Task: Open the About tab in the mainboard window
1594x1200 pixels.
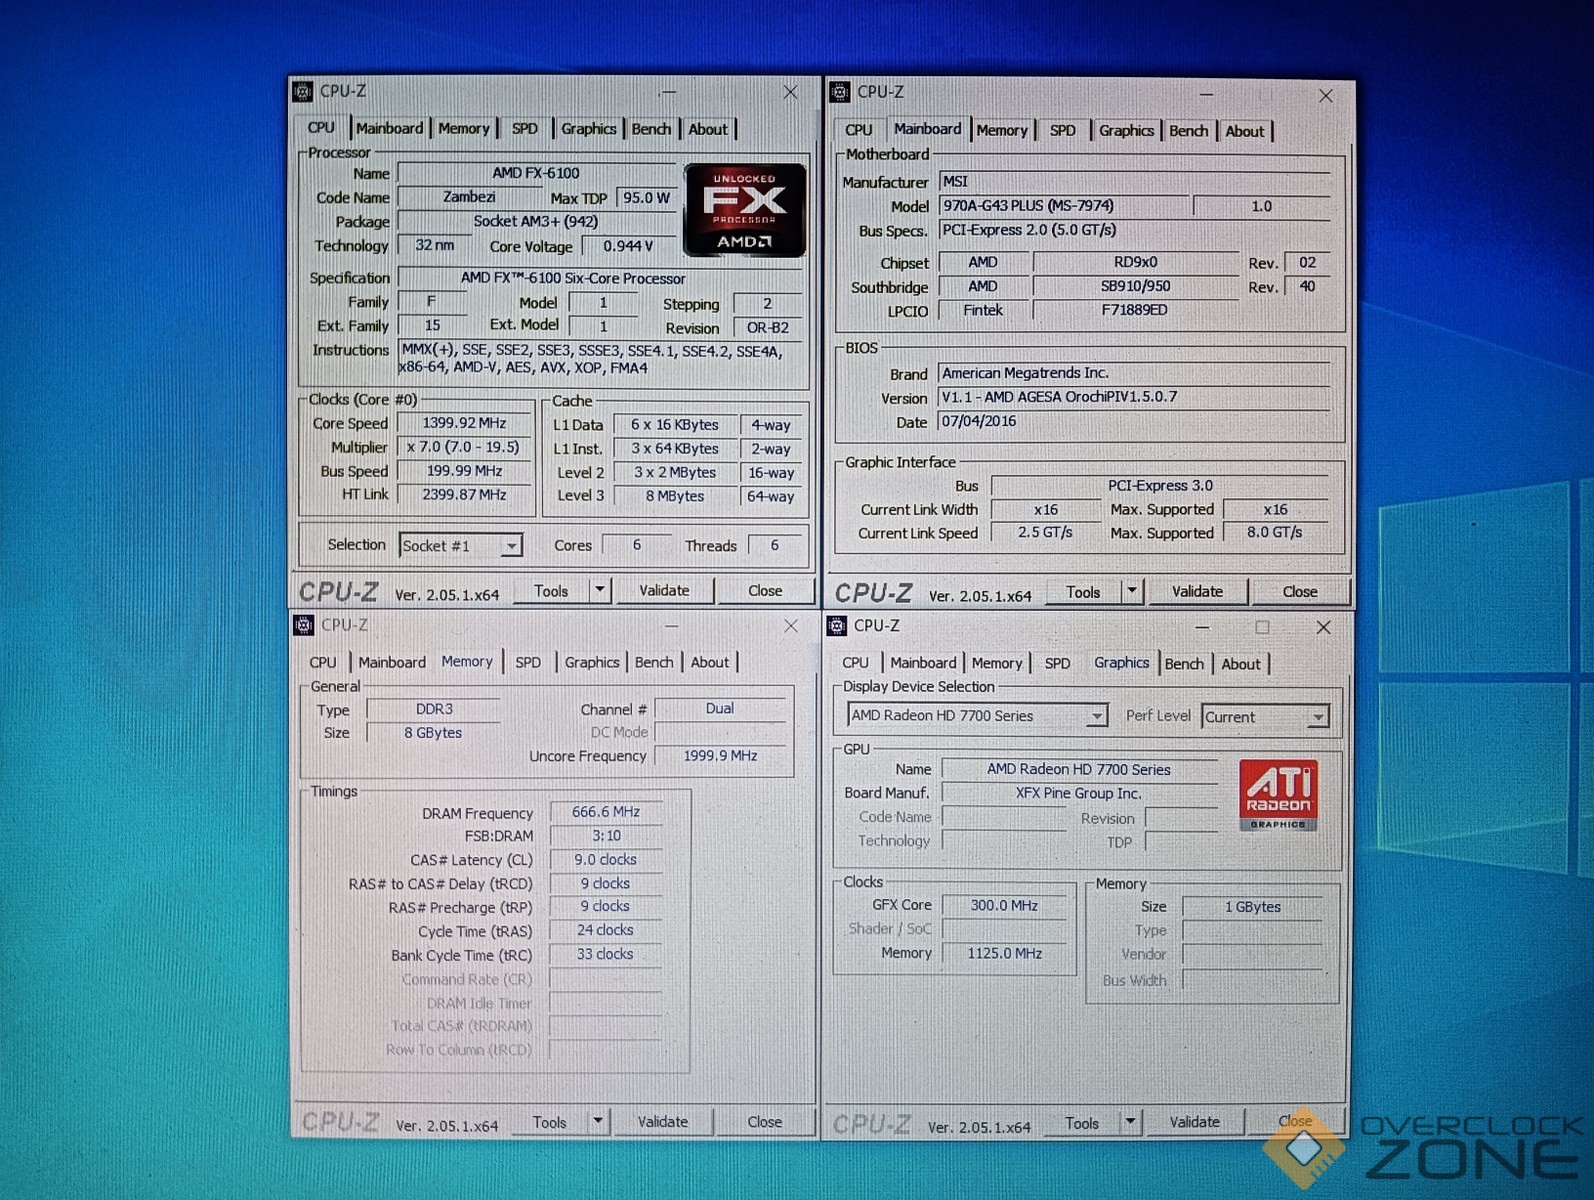Action: (1245, 131)
